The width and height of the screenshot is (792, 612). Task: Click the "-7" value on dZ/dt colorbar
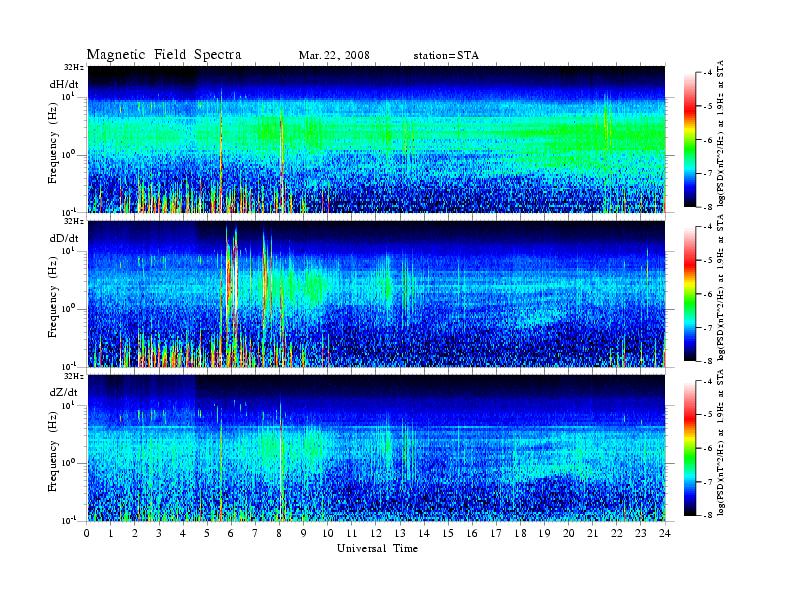pyautogui.click(x=708, y=482)
